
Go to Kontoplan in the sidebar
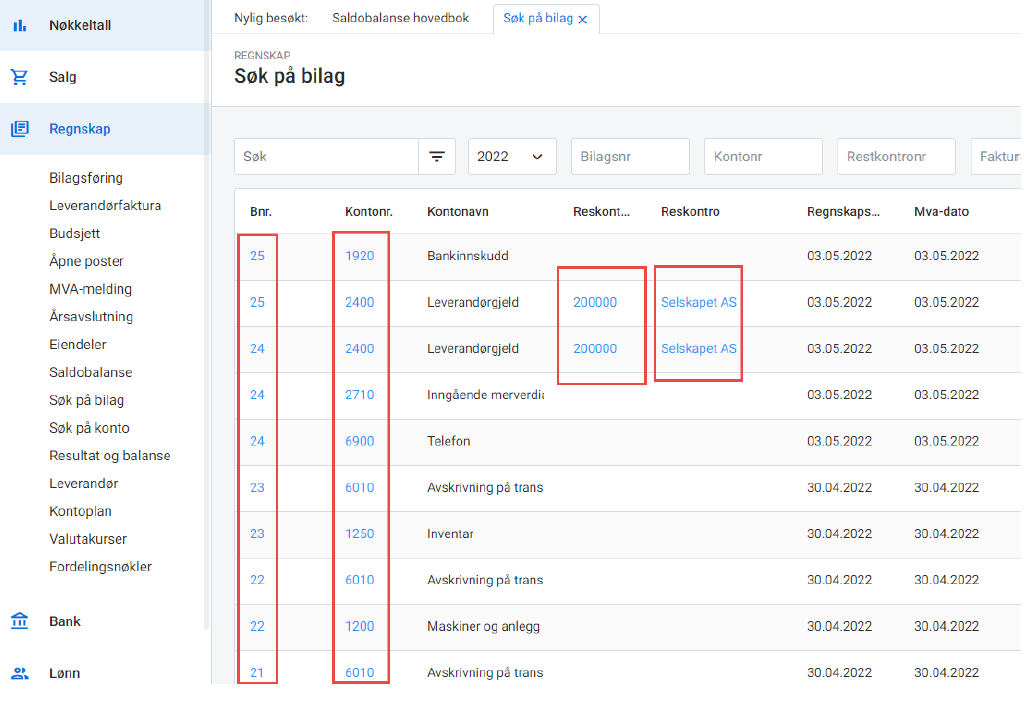[80, 511]
